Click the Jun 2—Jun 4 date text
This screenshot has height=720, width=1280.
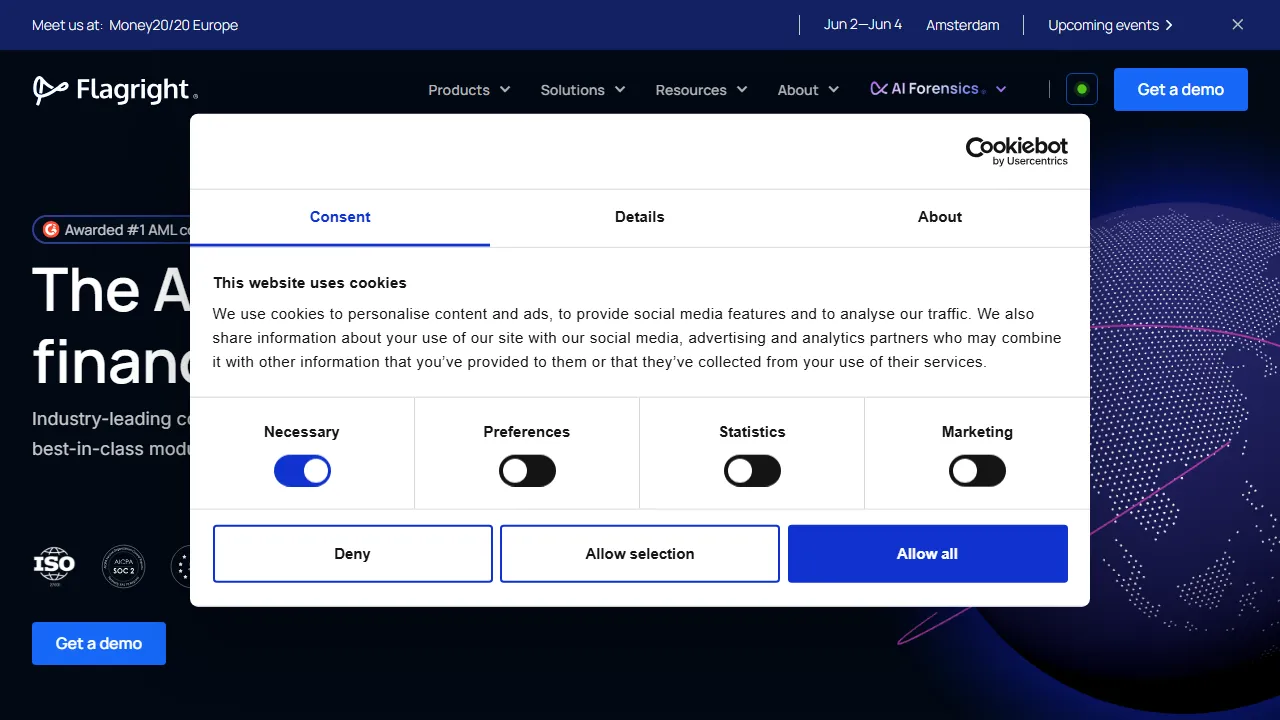coord(863,25)
